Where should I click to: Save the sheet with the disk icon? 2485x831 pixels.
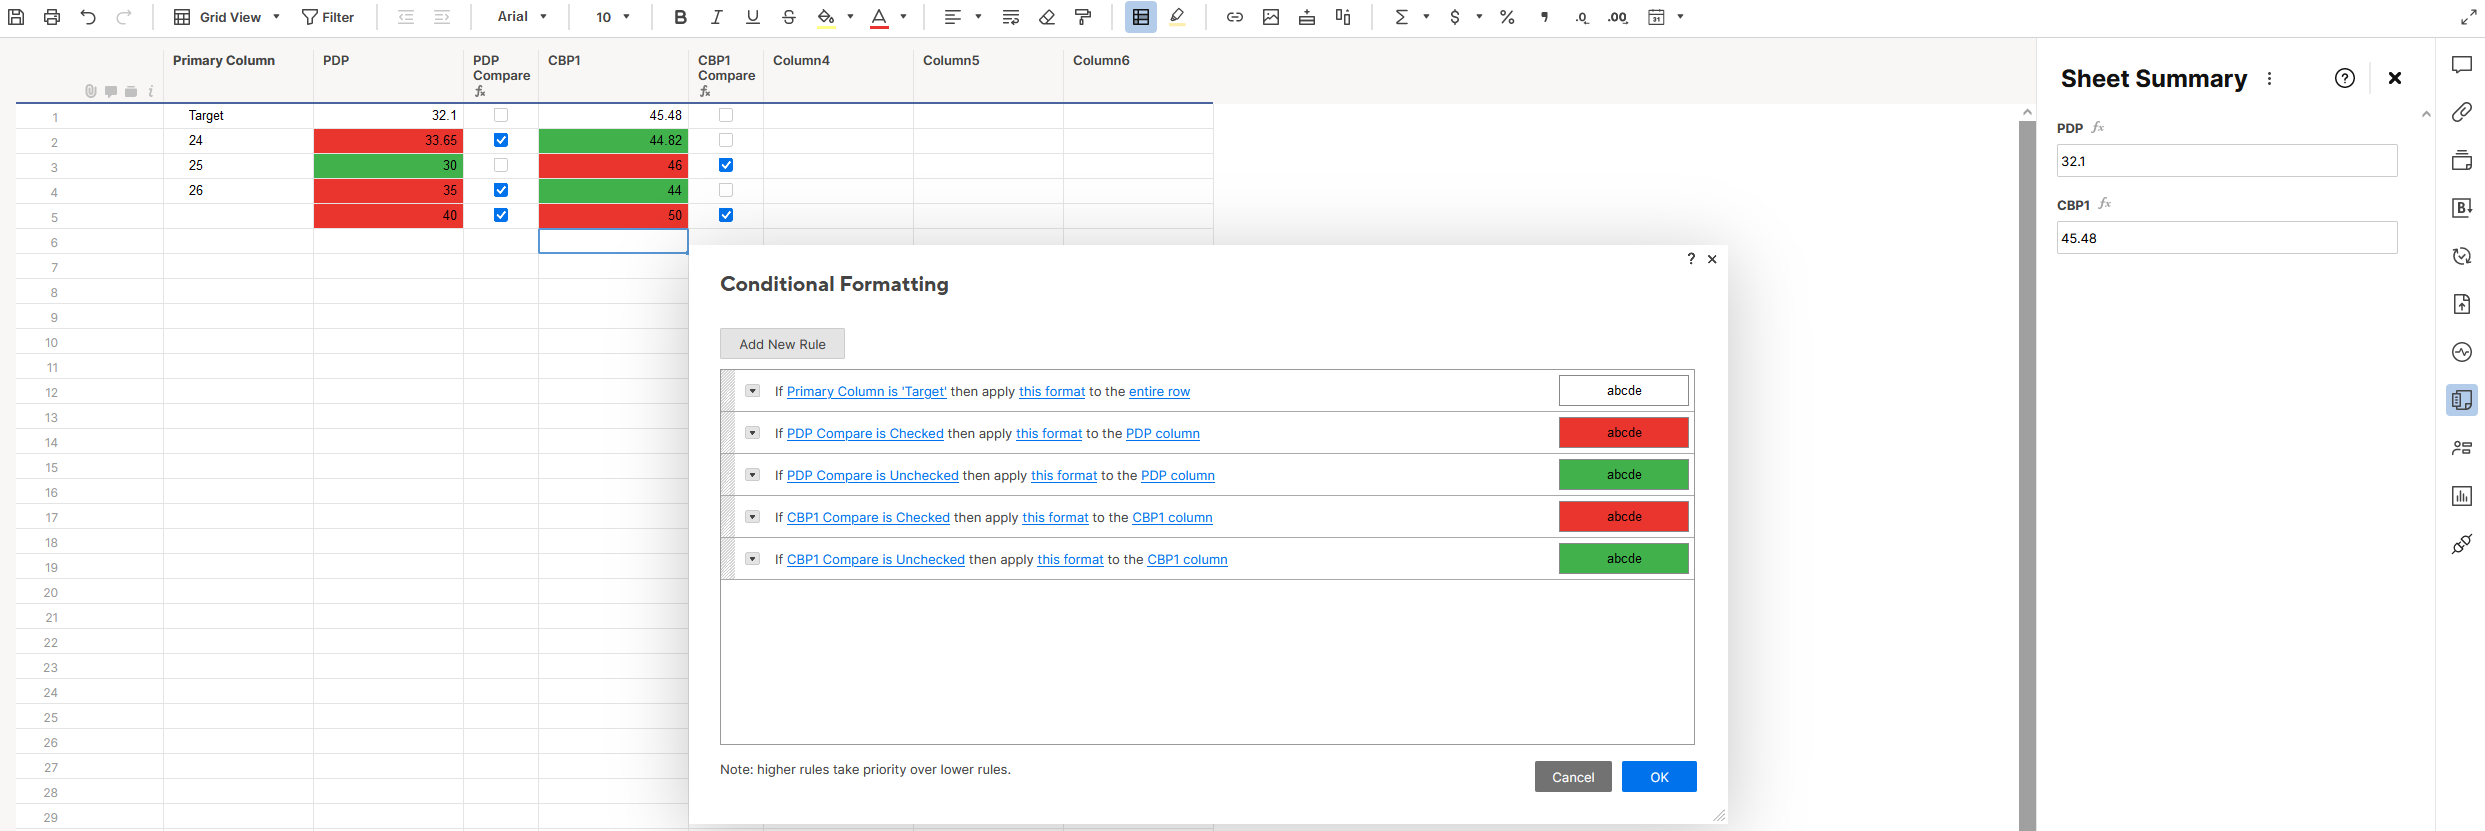pyautogui.click(x=16, y=17)
